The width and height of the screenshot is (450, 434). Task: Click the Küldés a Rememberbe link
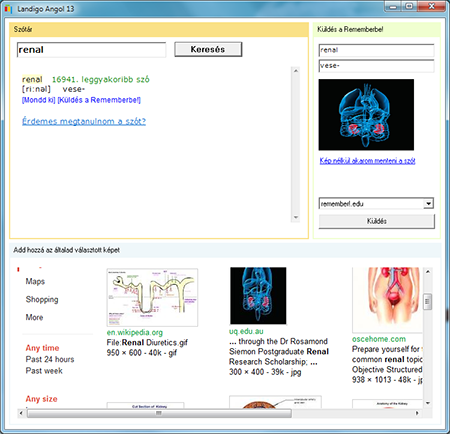click(x=99, y=100)
